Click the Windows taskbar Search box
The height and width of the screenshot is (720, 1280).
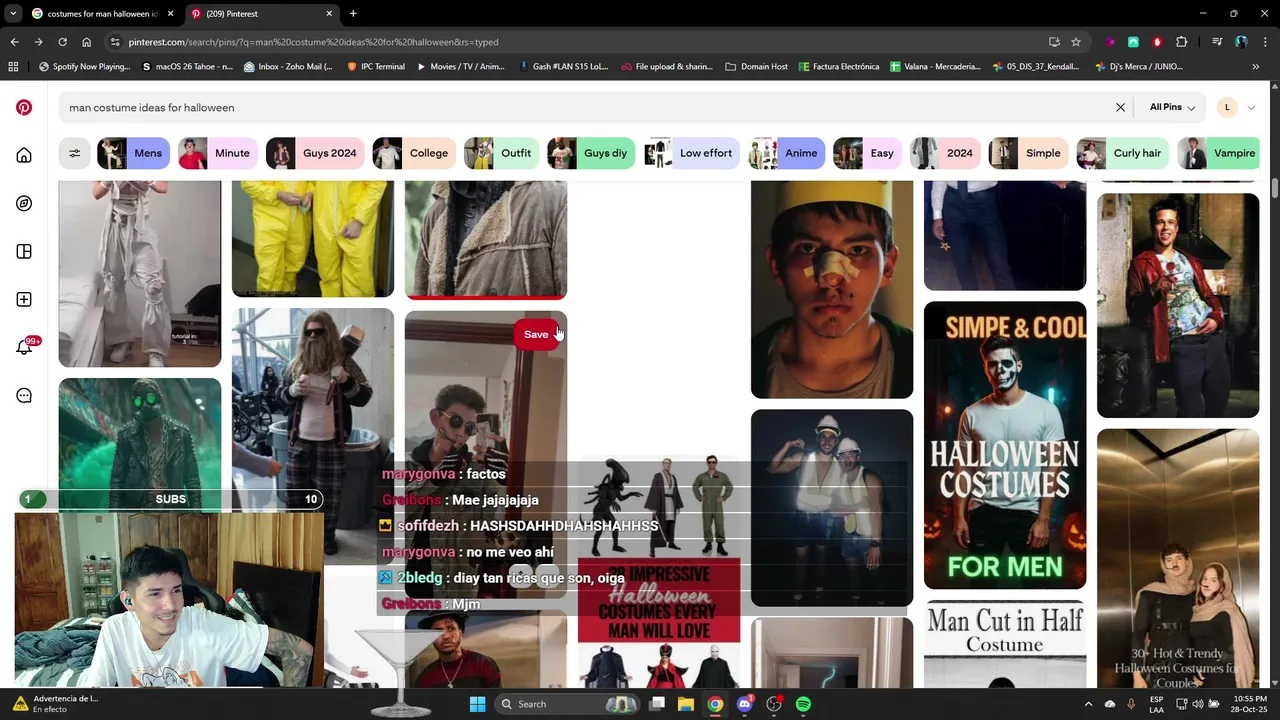pos(568,704)
